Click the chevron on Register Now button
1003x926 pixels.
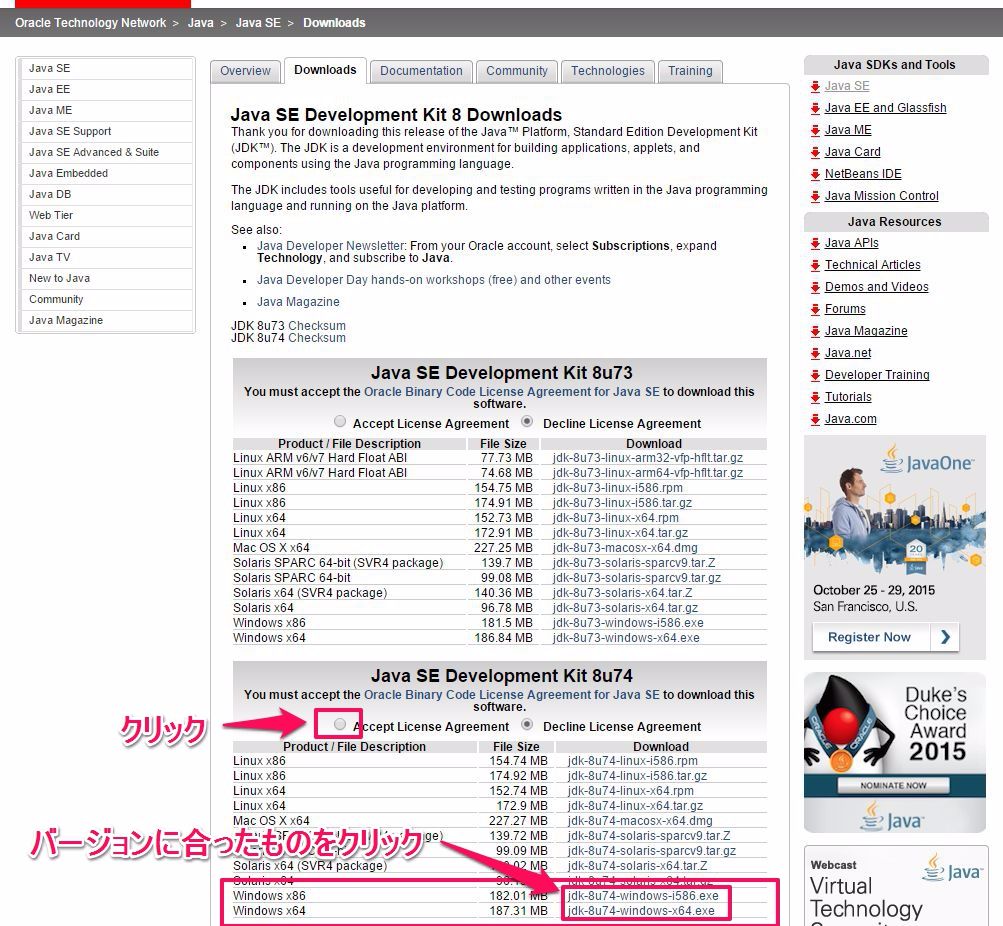(945, 636)
